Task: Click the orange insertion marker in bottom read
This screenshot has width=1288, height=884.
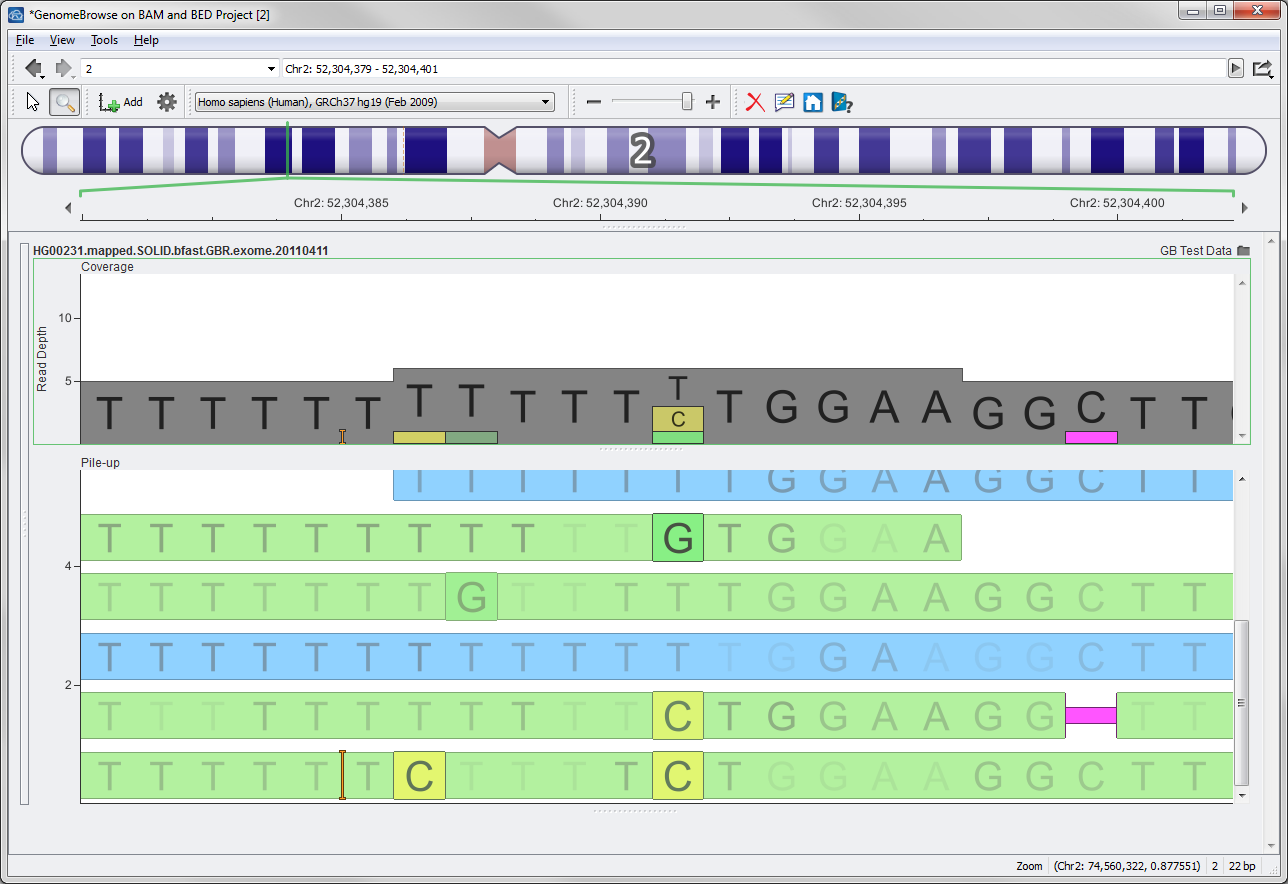Action: pyautogui.click(x=342, y=775)
